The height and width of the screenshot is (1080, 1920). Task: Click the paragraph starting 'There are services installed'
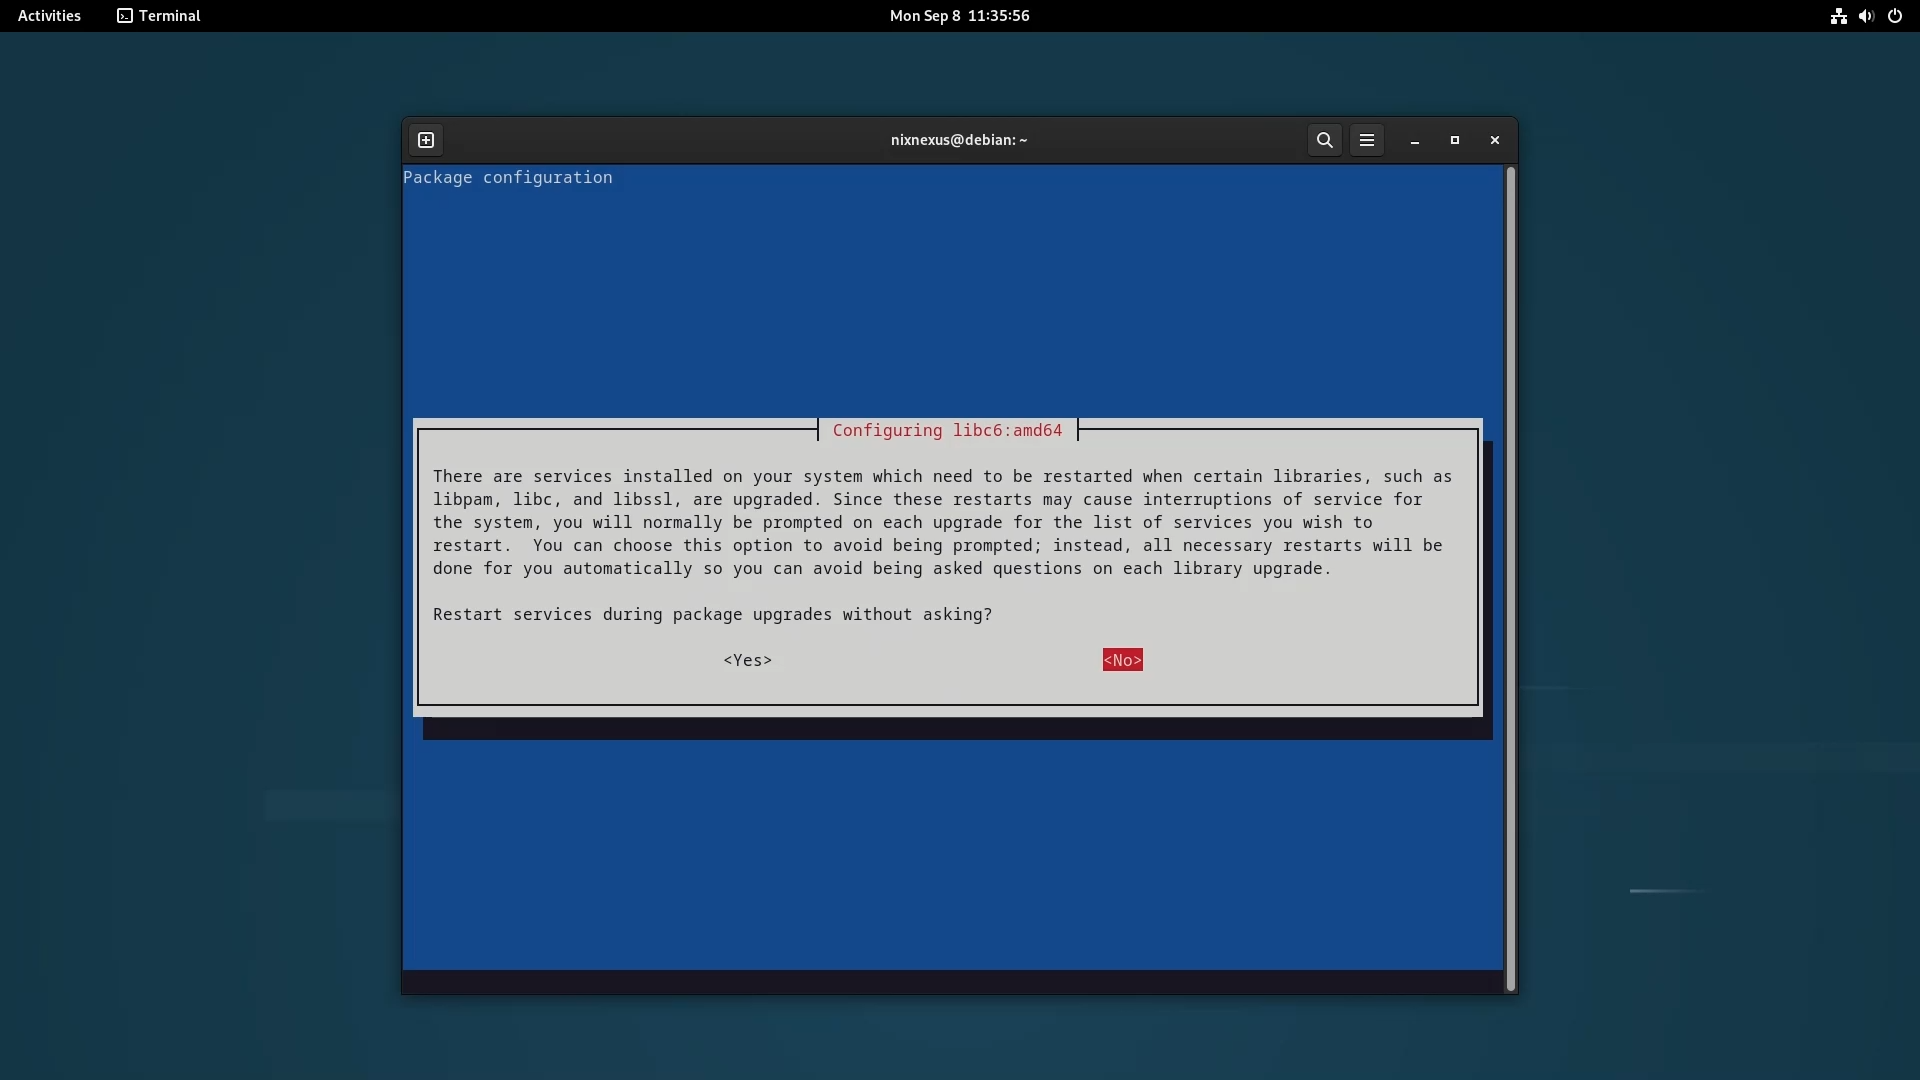940,522
